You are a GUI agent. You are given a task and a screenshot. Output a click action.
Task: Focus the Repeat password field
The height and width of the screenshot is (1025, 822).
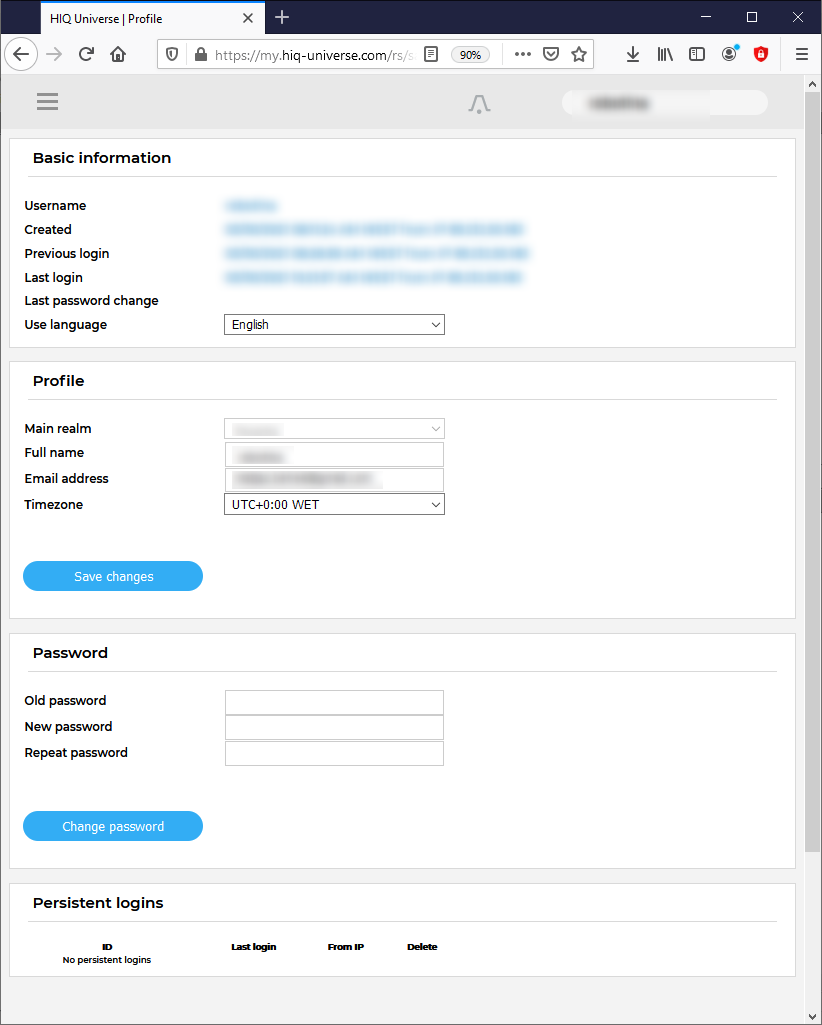(x=334, y=753)
